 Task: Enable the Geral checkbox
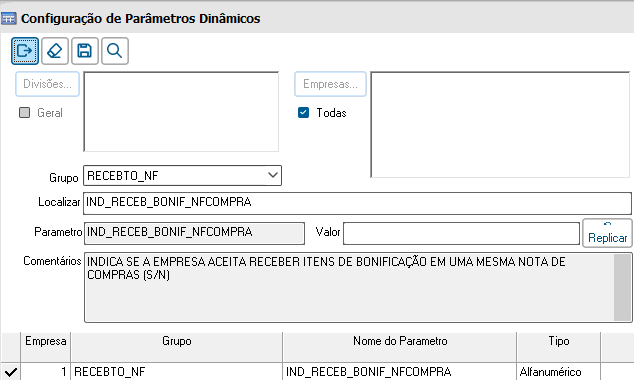coord(25,112)
